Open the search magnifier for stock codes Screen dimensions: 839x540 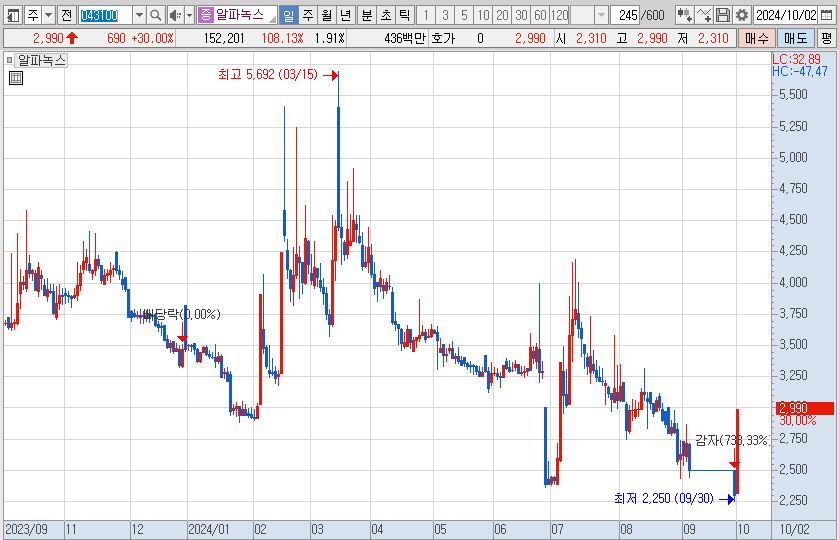[155, 15]
